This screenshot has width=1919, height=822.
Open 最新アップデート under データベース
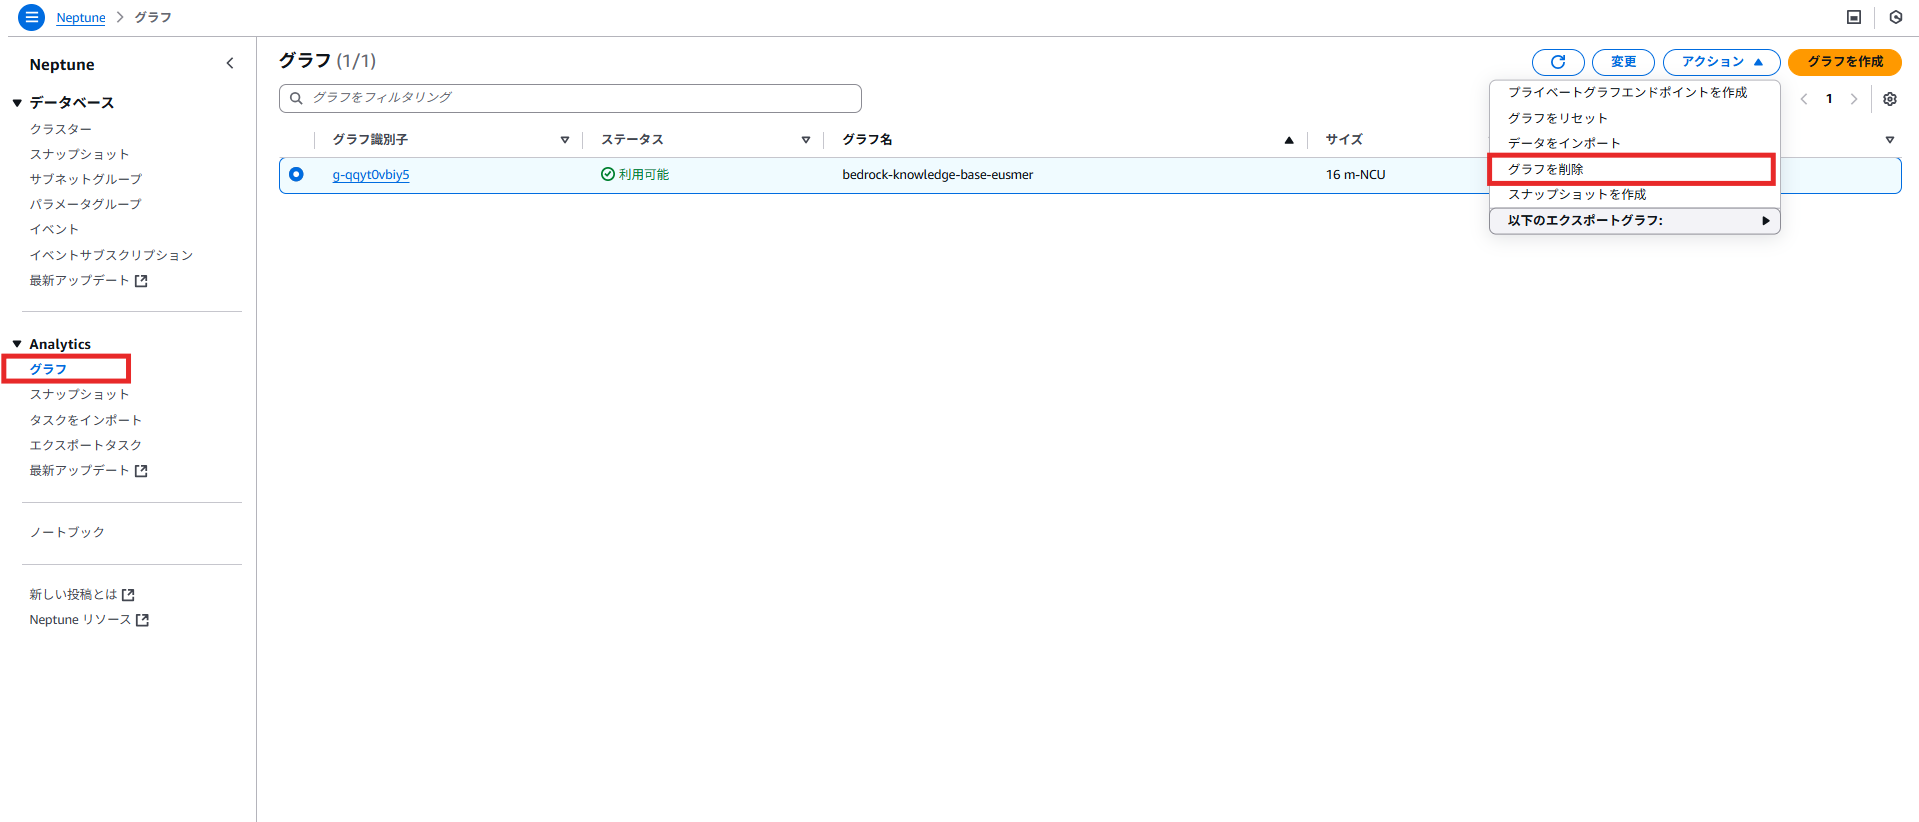click(x=79, y=281)
